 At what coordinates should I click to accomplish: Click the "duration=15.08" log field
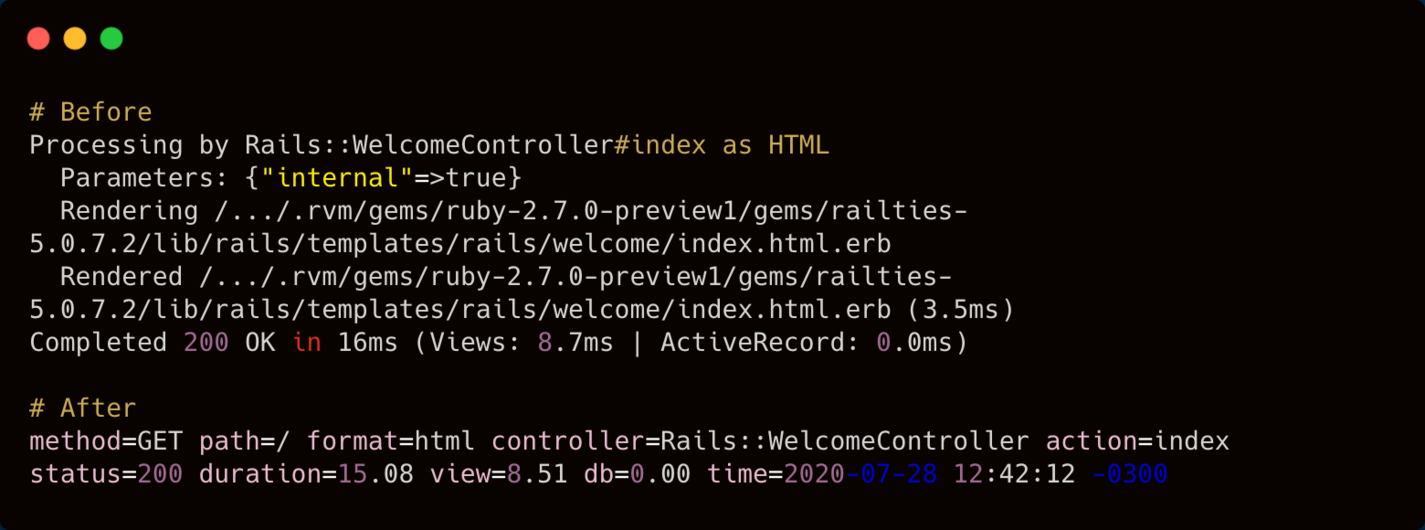306,474
